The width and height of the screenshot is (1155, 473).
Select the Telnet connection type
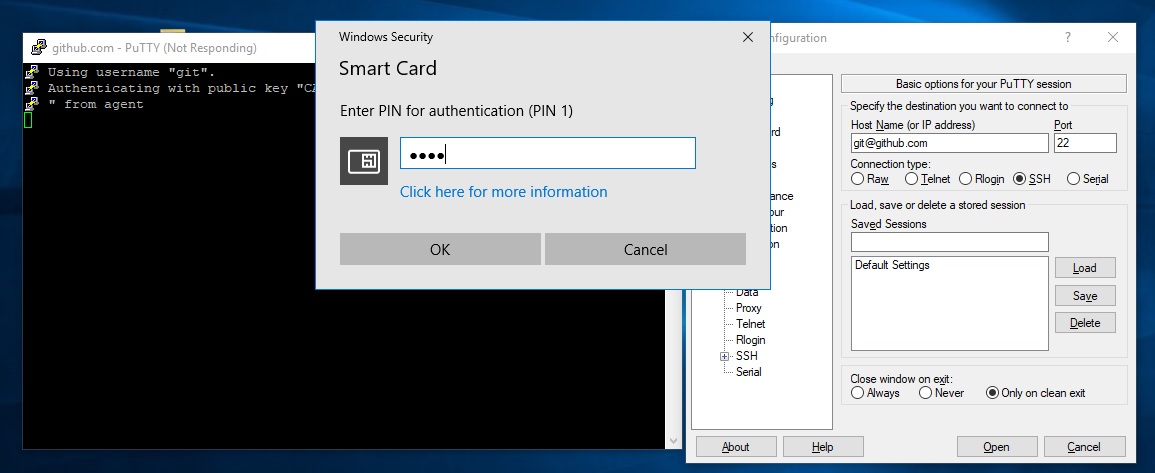tap(927, 178)
